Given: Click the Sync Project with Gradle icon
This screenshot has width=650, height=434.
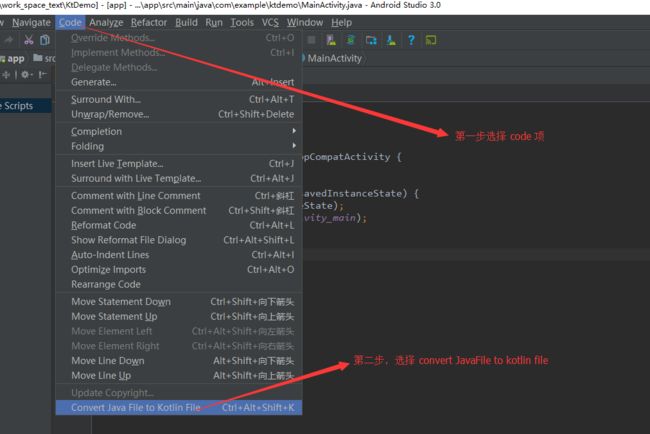Looking at the screenshot, I should point(351,40).
